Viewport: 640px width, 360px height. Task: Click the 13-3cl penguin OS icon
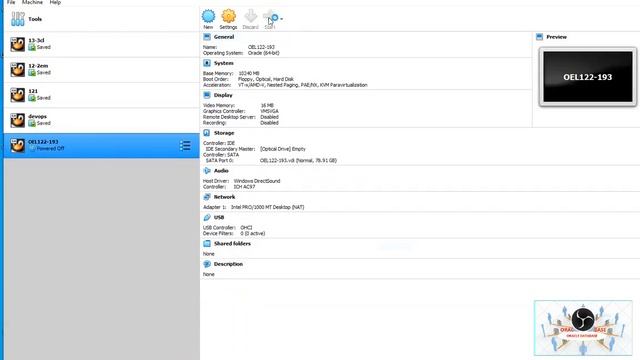[18, 44]
